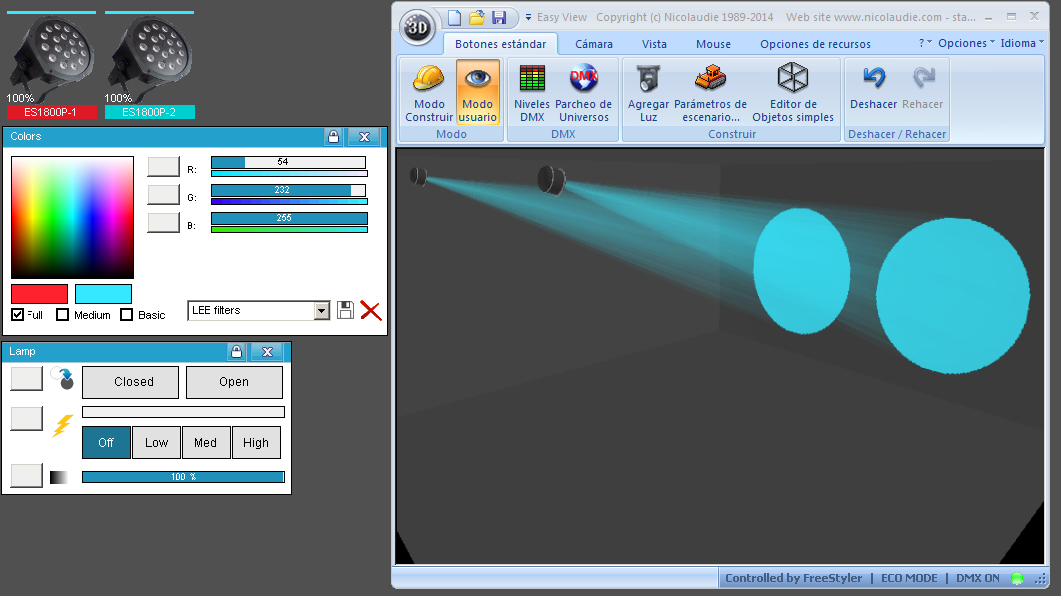Click the Closed shutter button

coord(131,382)
